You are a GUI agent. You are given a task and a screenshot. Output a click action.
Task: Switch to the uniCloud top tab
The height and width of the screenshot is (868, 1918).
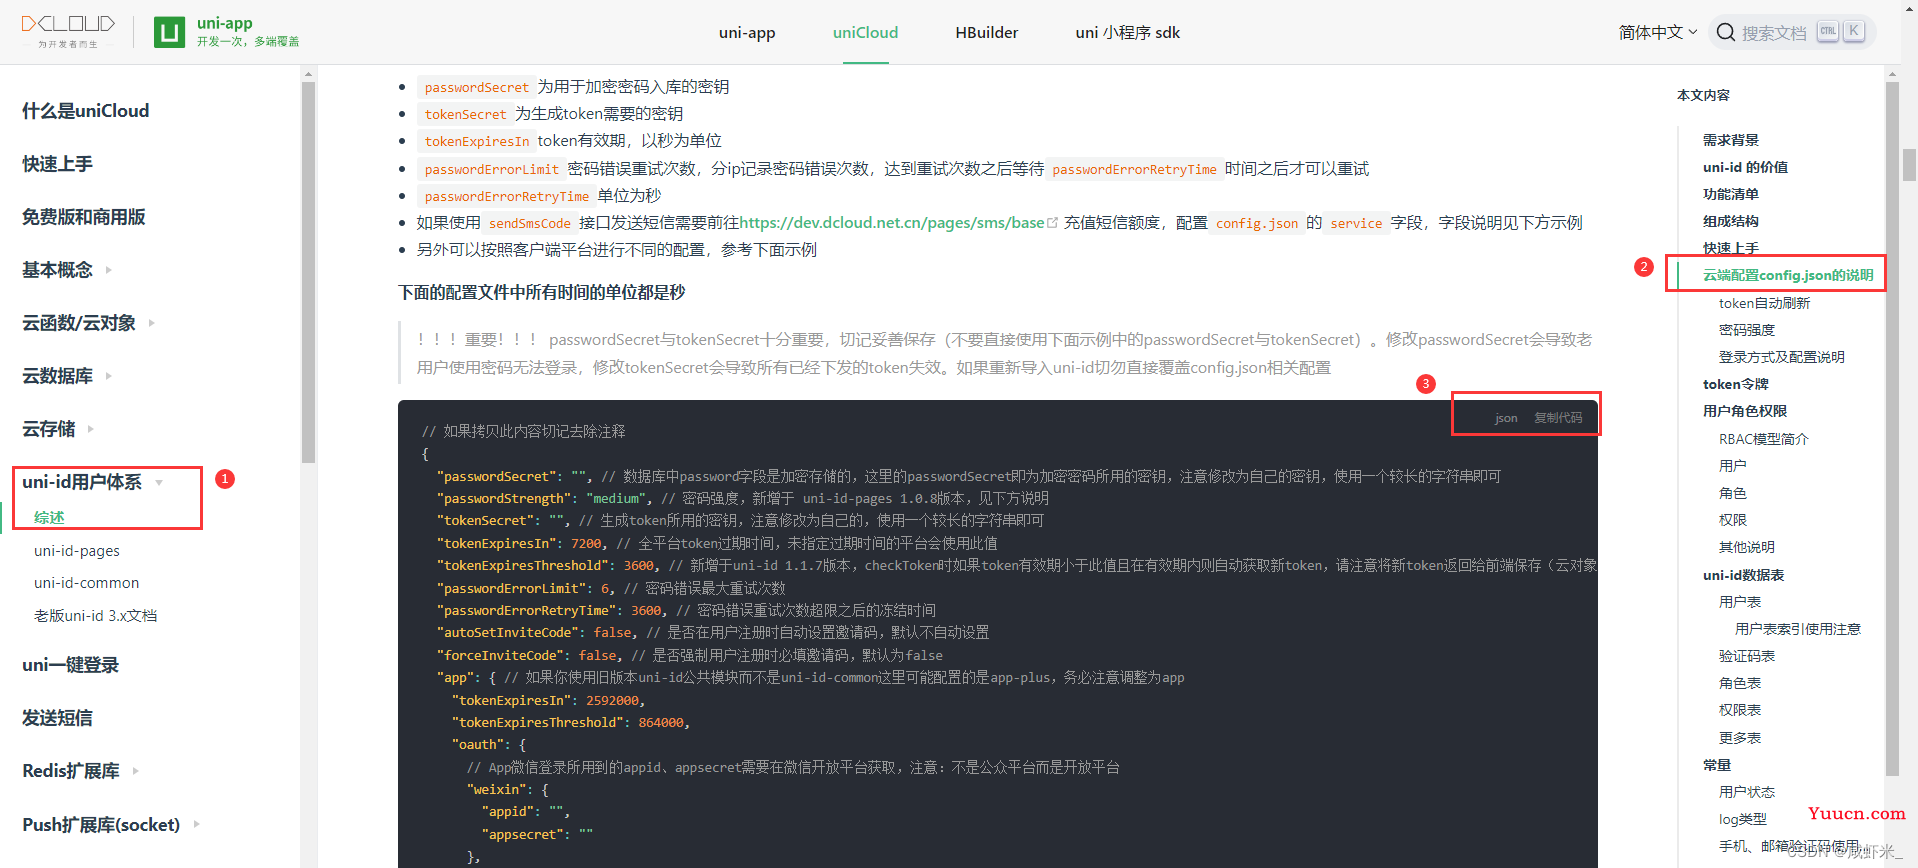point(866,32)
